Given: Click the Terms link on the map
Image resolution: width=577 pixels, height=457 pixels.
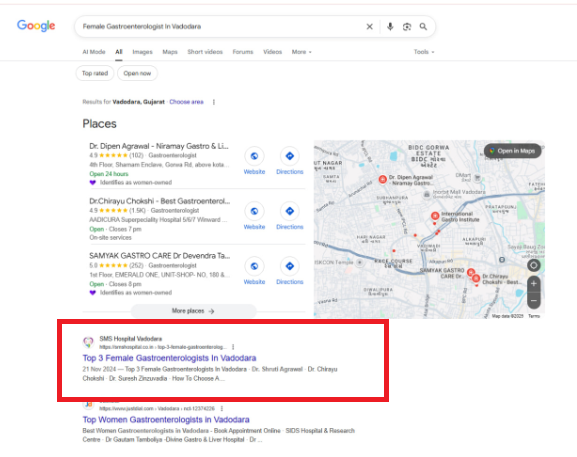Looking at the screenshot, I should [x=534, y=316].
